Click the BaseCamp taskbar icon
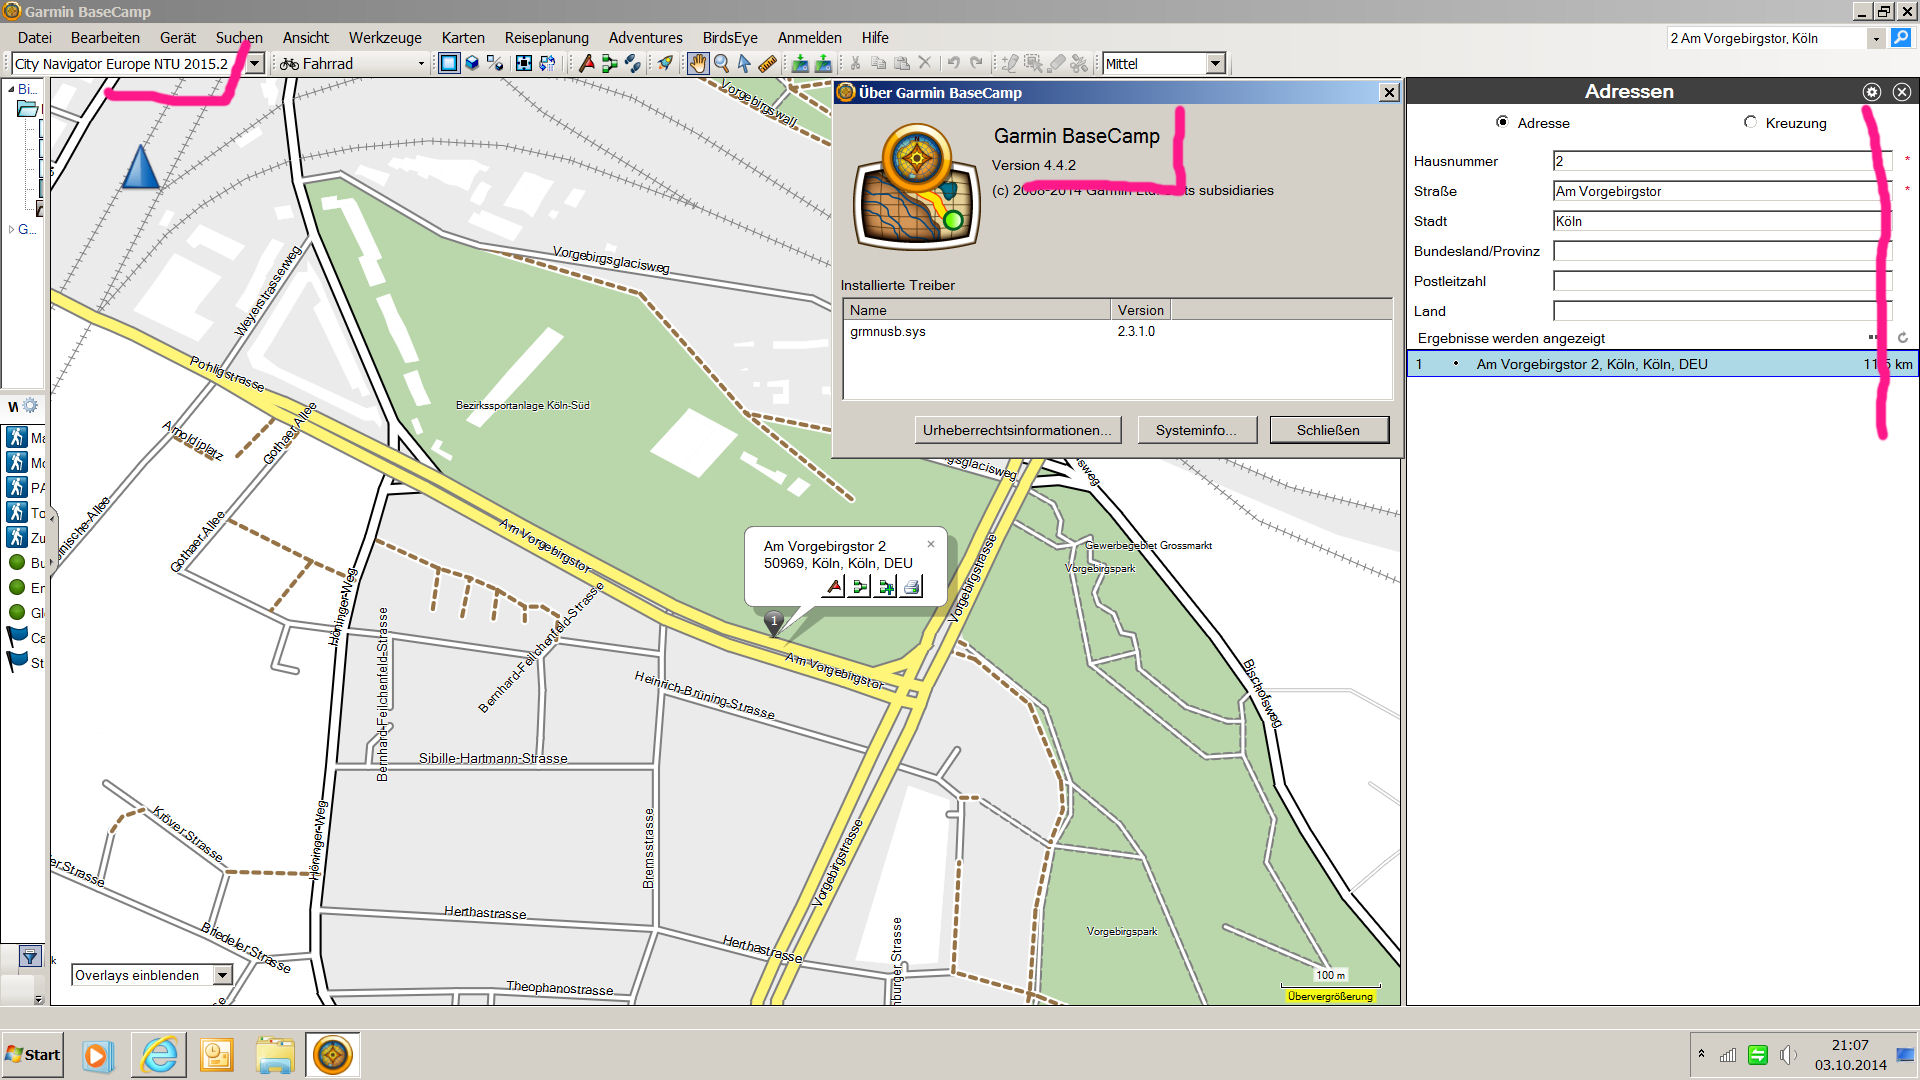Viewport: 1920px width, 1080px height. (333, 1055)
